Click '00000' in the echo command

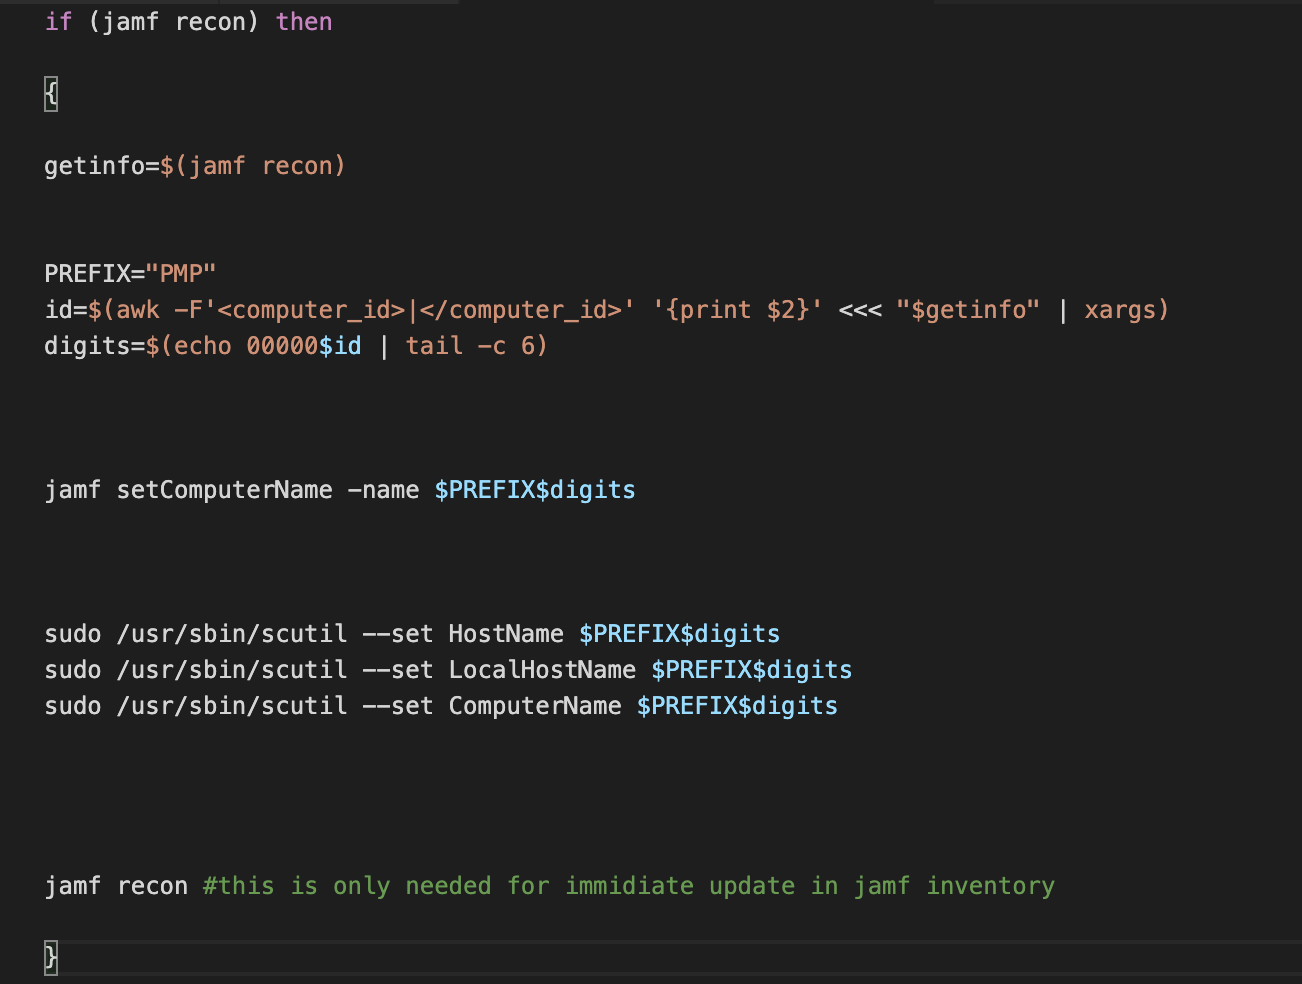point(282,346)
